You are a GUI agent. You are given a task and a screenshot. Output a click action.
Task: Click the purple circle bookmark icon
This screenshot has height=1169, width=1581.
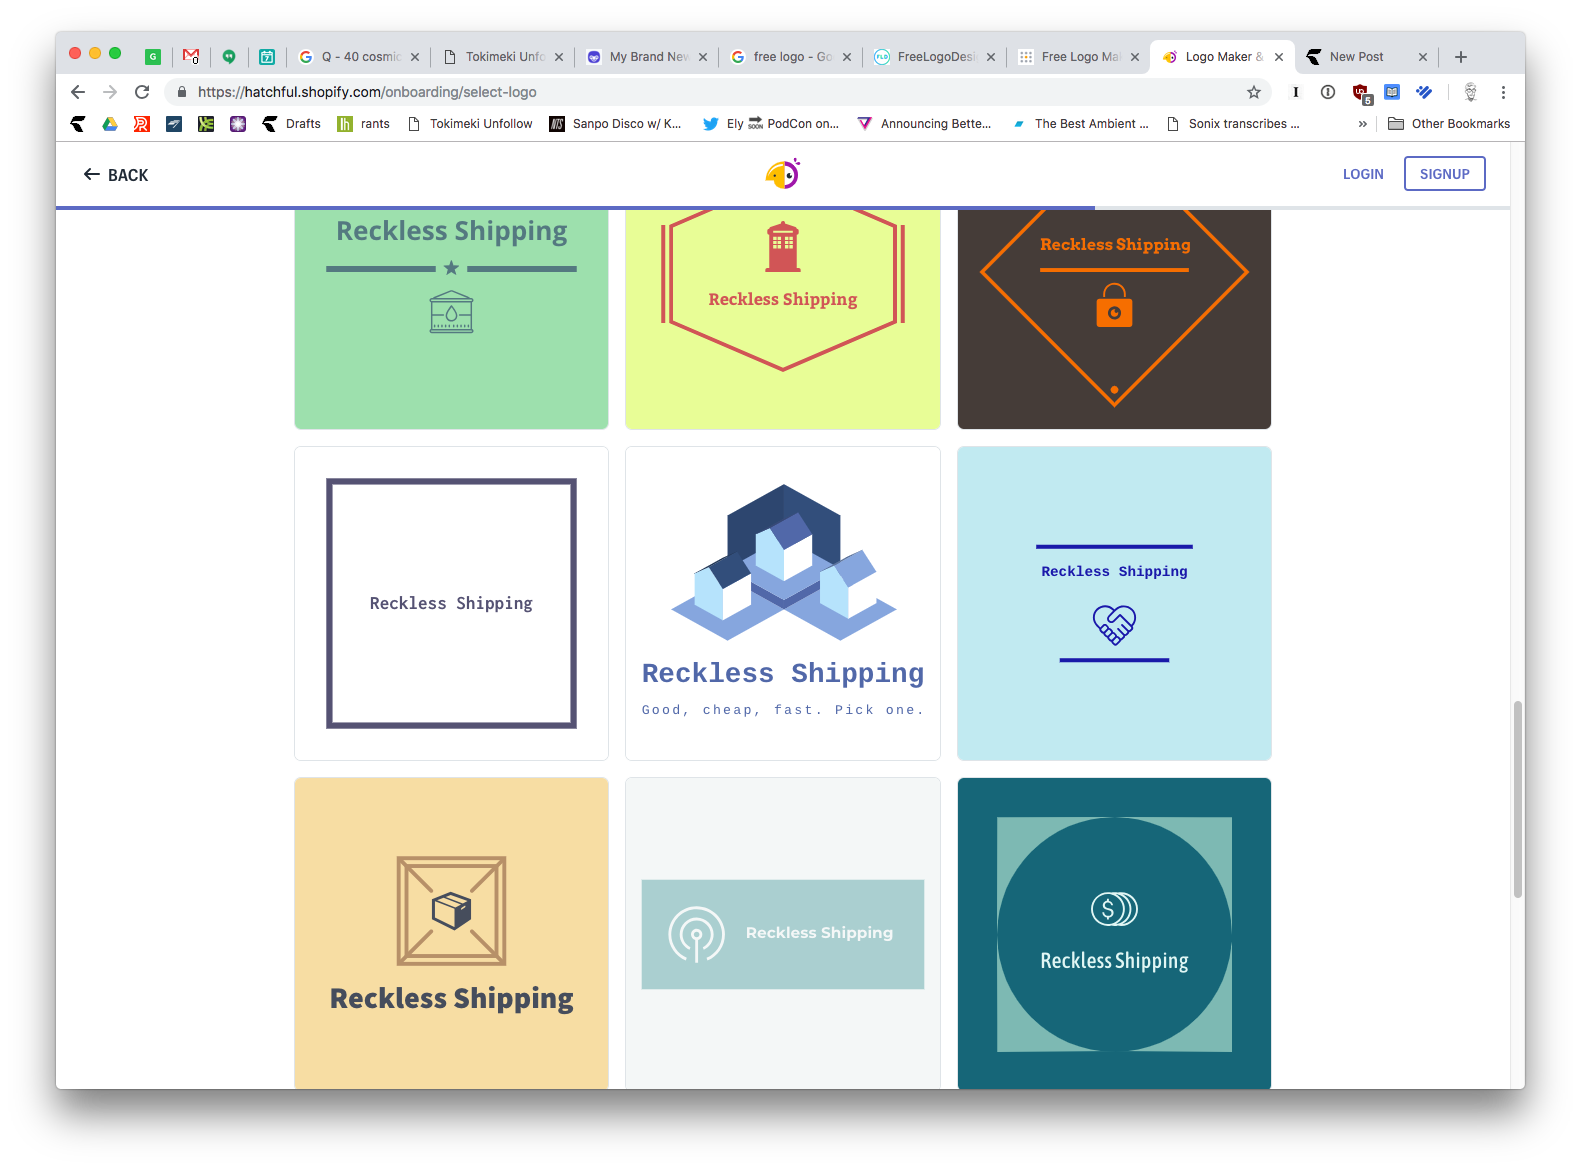coord(238,124)
